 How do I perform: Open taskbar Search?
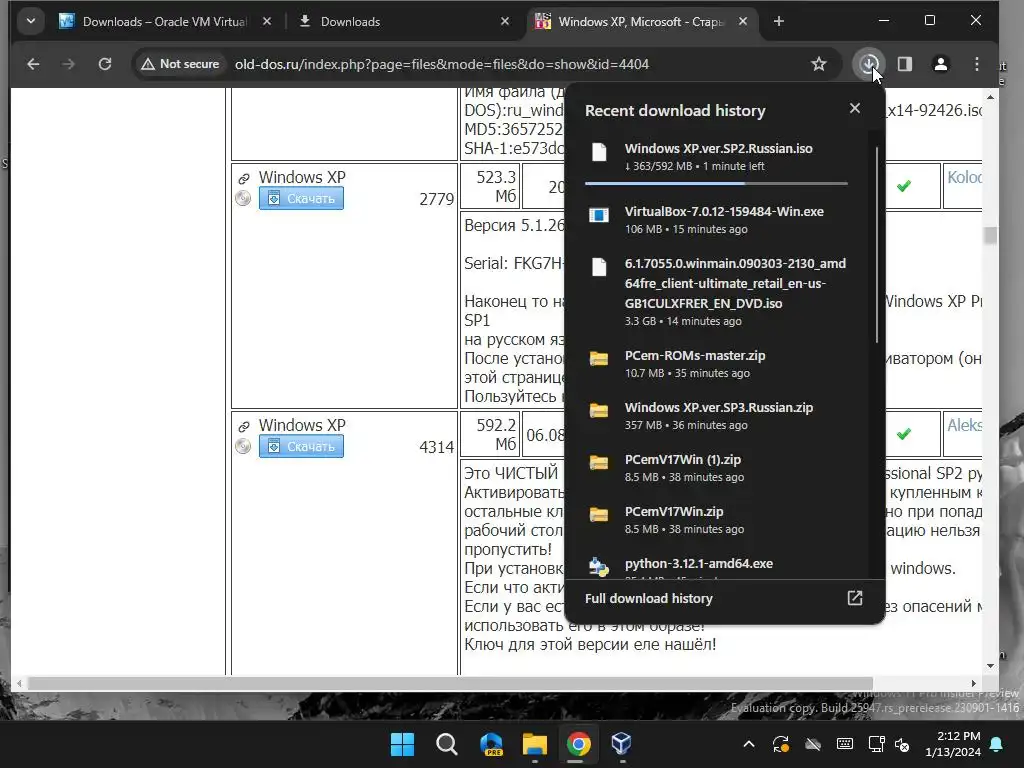[x=447, y=744]
